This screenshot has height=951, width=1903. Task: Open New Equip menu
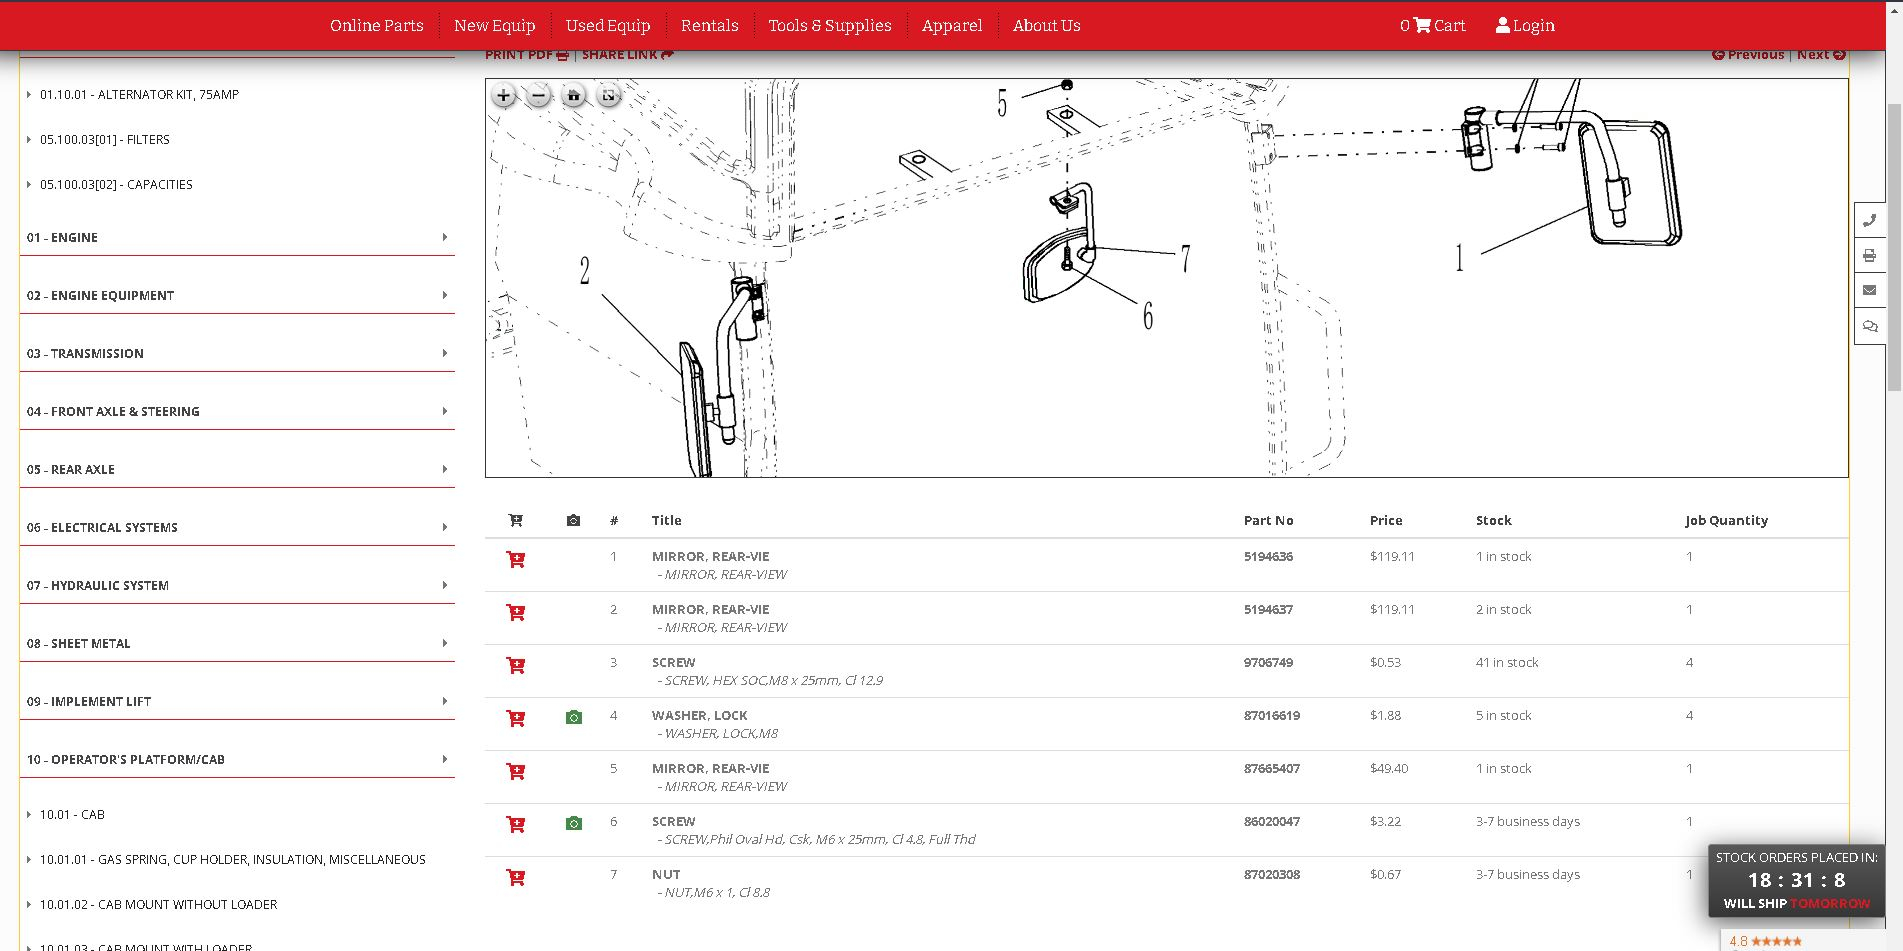[x=494, y=26]
